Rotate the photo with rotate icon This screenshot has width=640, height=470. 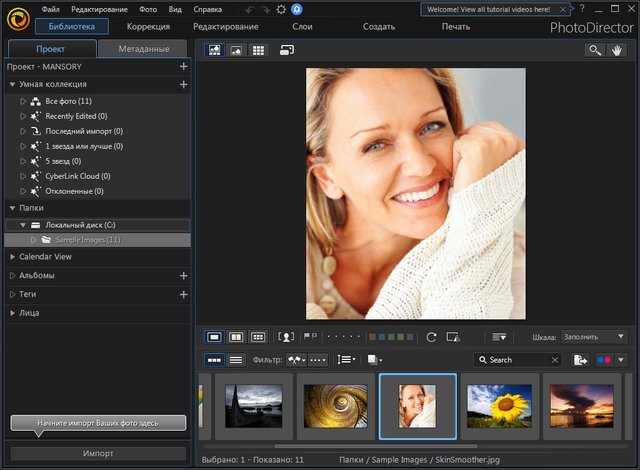[x=431, y=337]
